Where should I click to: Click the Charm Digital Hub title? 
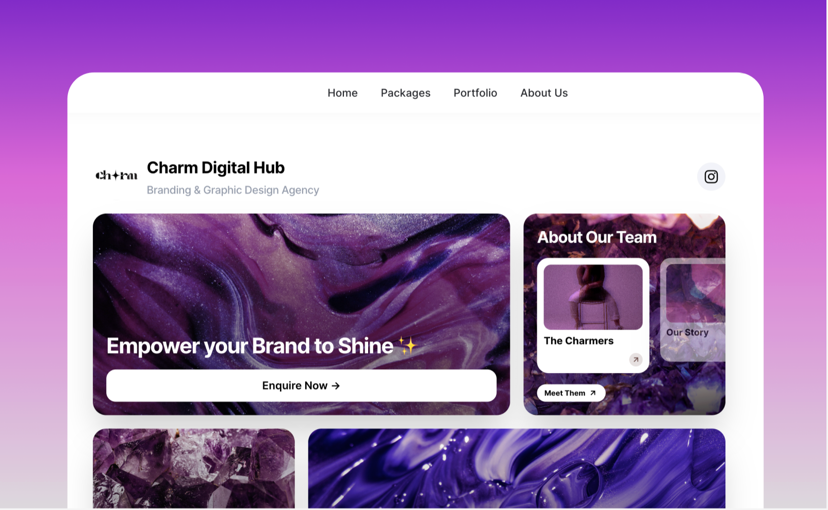pos(215,167)
